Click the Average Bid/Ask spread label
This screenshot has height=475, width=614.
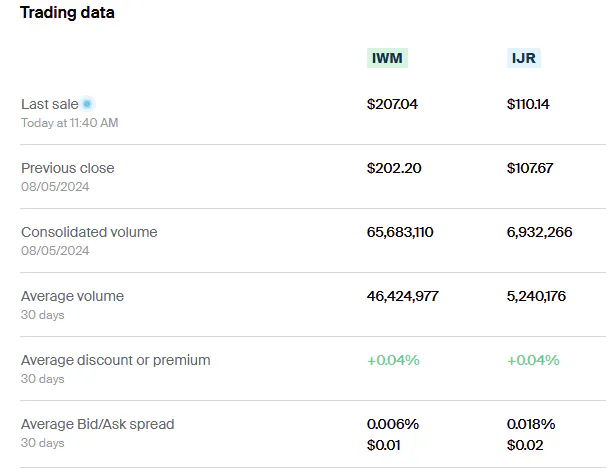(98, 424)
